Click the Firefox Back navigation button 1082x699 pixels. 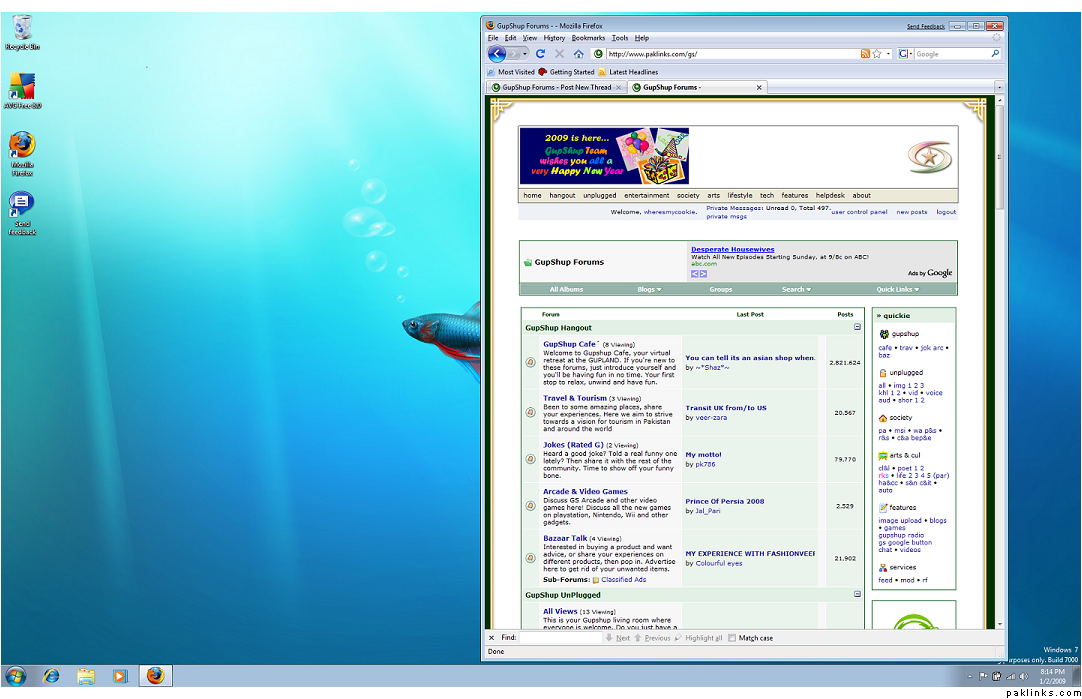tap(497, 54)
